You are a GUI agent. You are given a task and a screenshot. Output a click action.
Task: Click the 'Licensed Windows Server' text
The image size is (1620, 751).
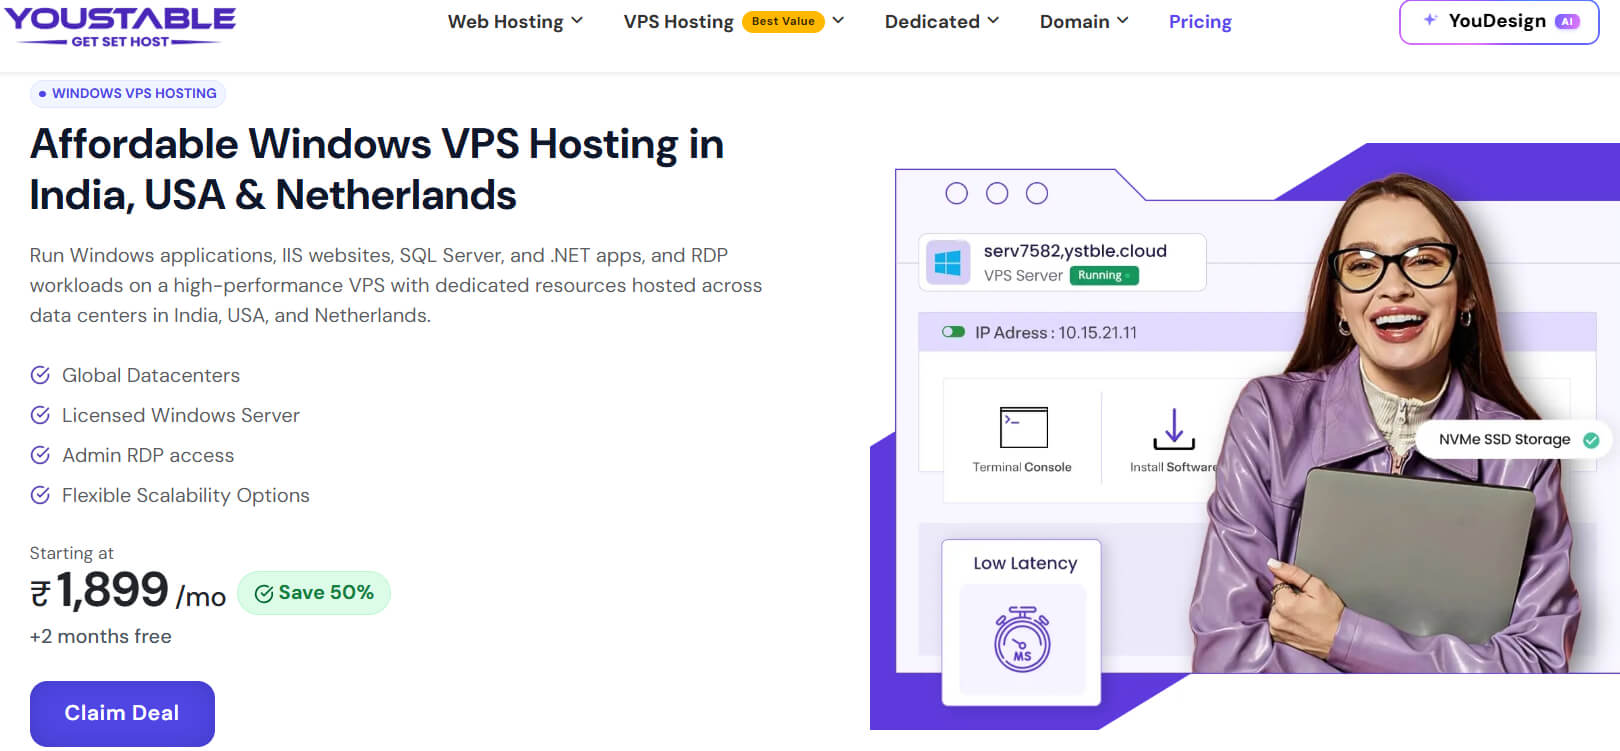tap(181, 415)
